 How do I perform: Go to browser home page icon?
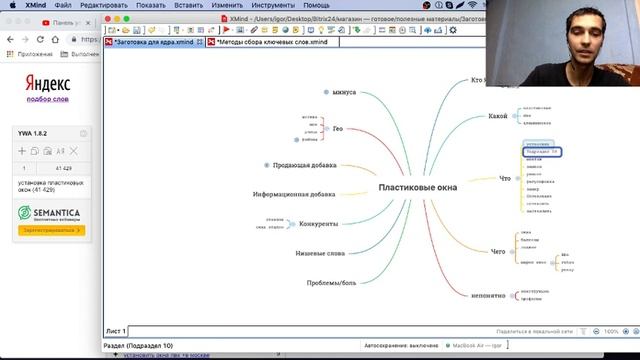click(x=55, y=39)
